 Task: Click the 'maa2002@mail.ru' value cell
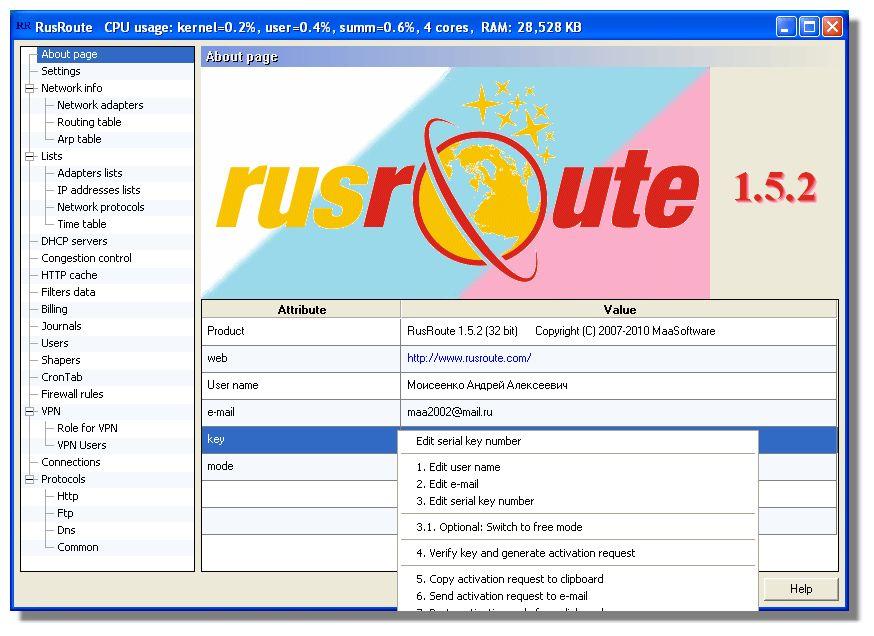[619, 412]
